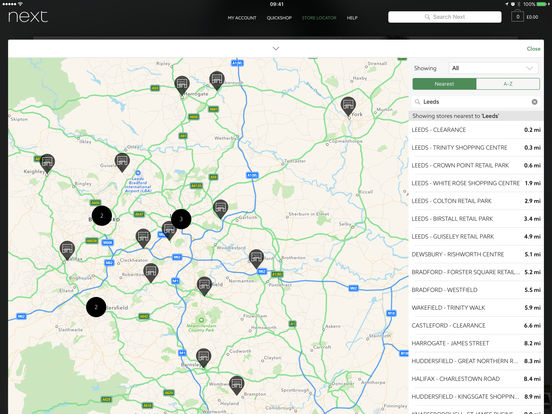The height and width of the screenshot is (414, 552).
Task: Open Help menu item
Action: tap(352, 18)
